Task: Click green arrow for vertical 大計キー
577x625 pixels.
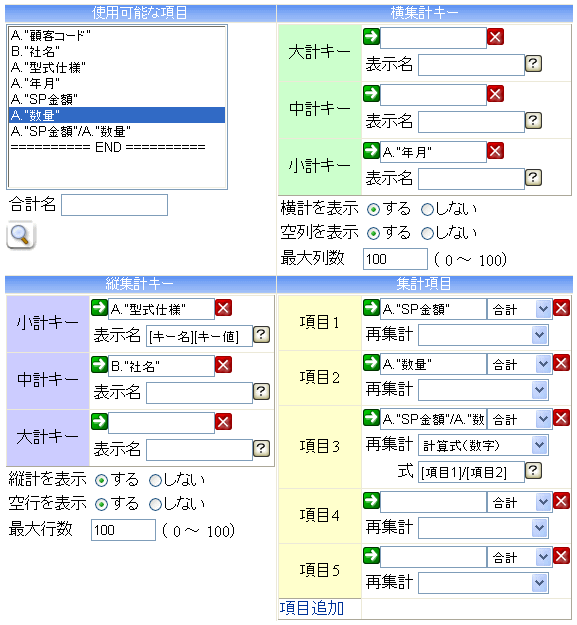Action: pyautogui.click(x=99, y=421)
